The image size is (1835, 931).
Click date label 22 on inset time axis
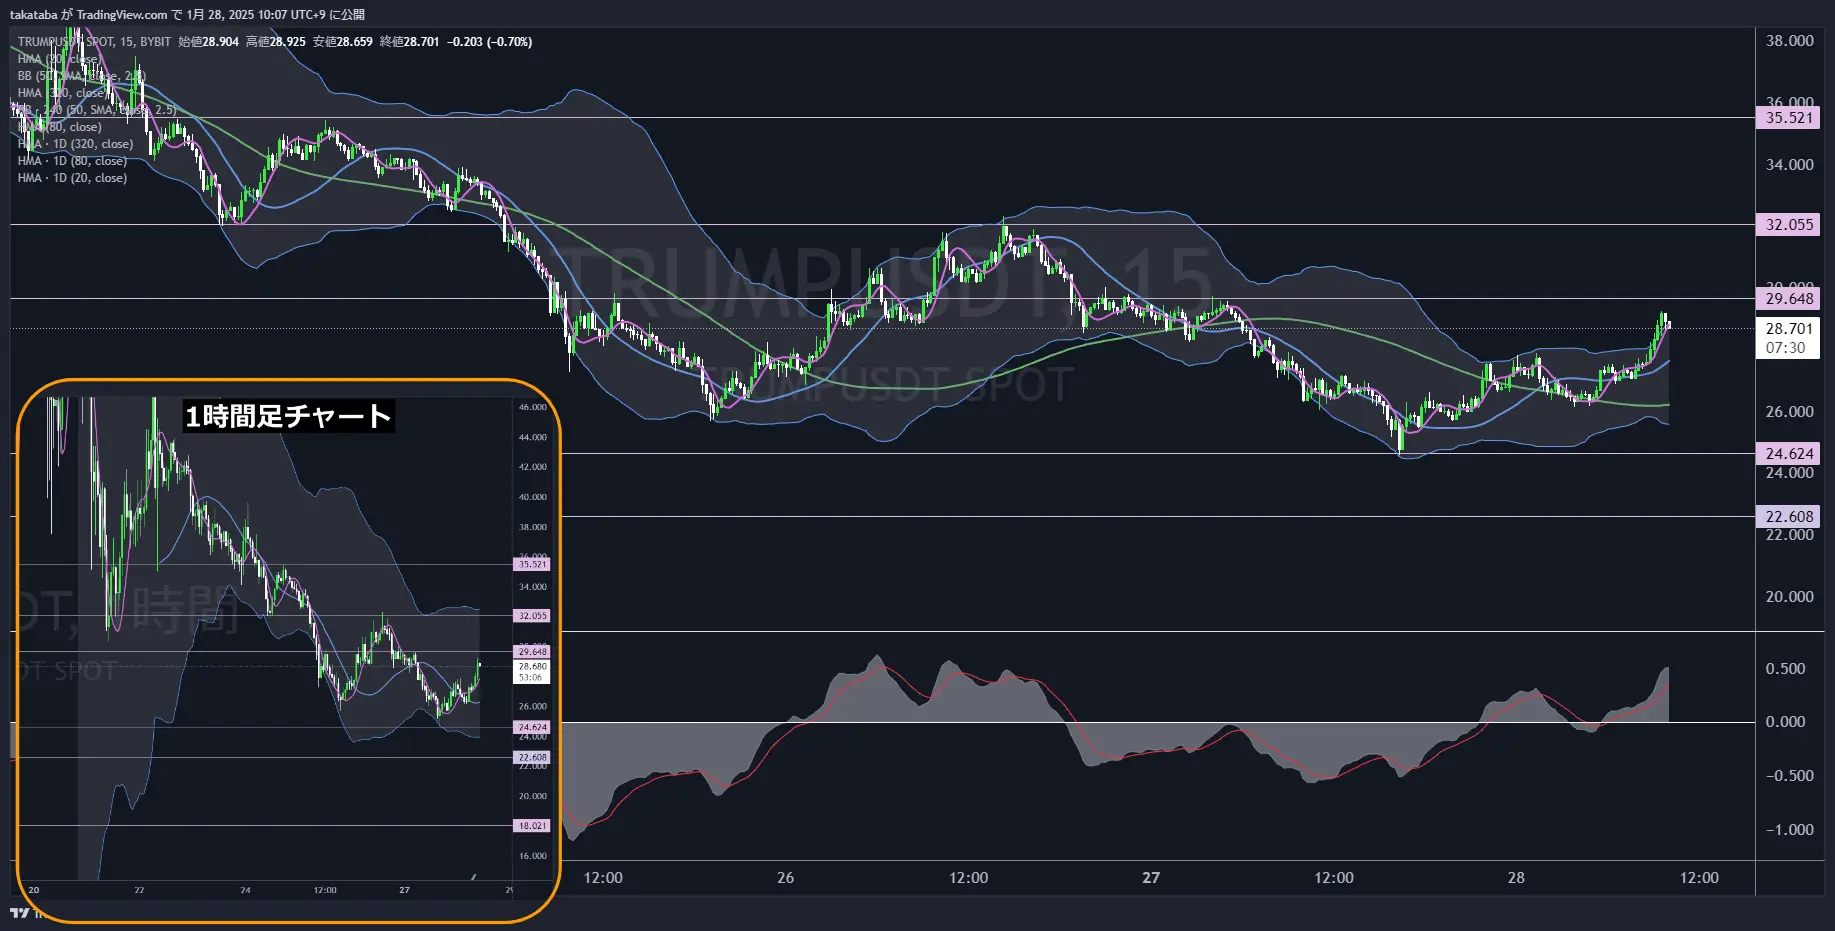(139, 890)
